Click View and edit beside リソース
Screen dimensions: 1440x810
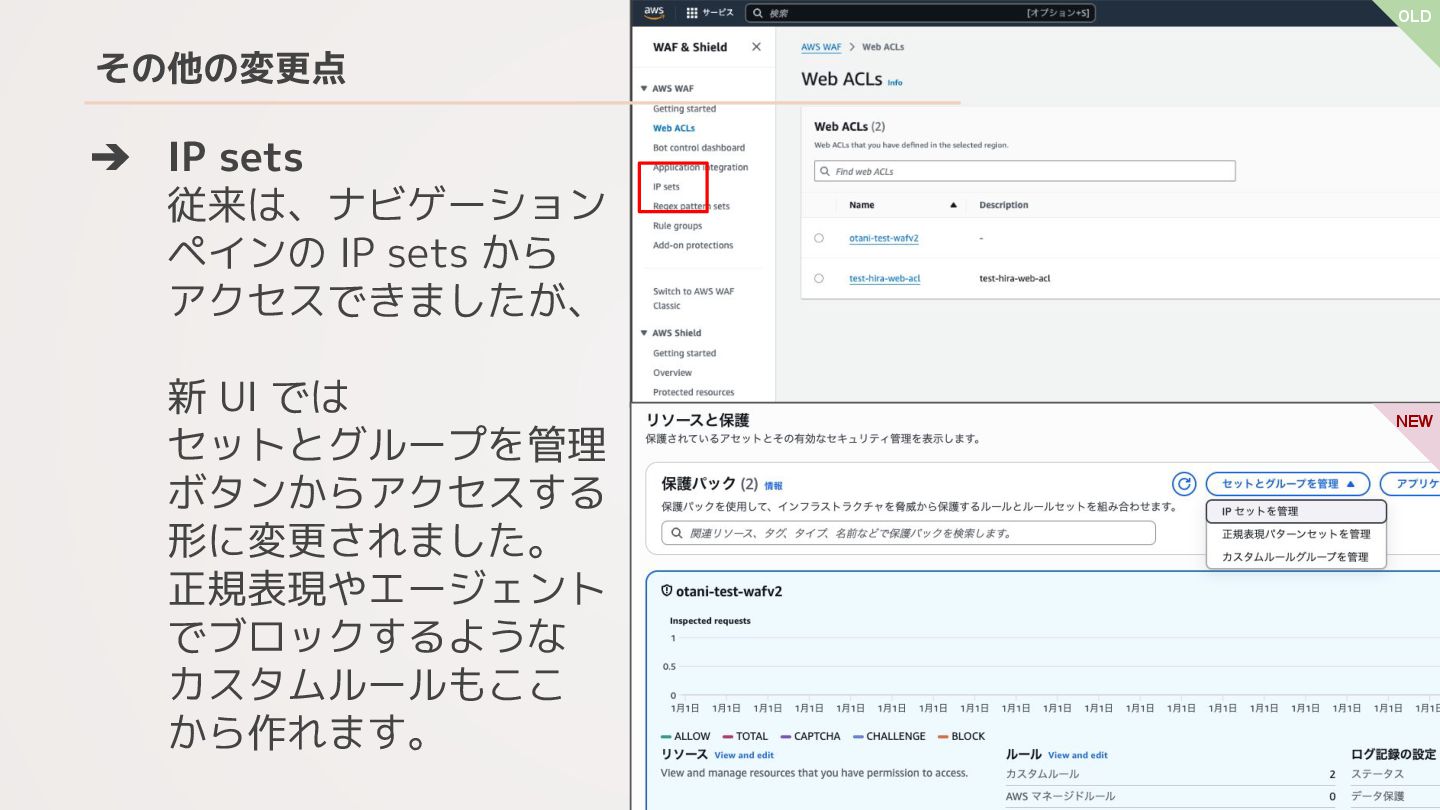[744, 755]
